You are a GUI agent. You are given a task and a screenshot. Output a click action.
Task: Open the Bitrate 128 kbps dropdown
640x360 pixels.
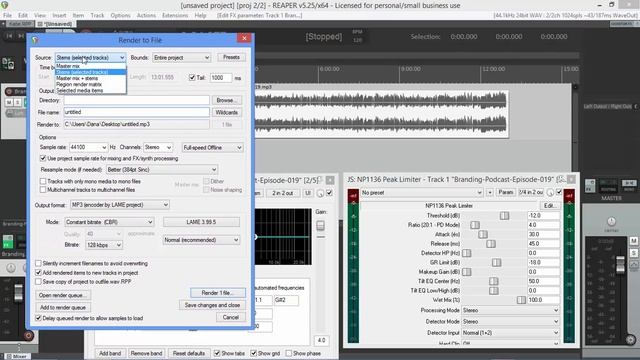point(104,245)
